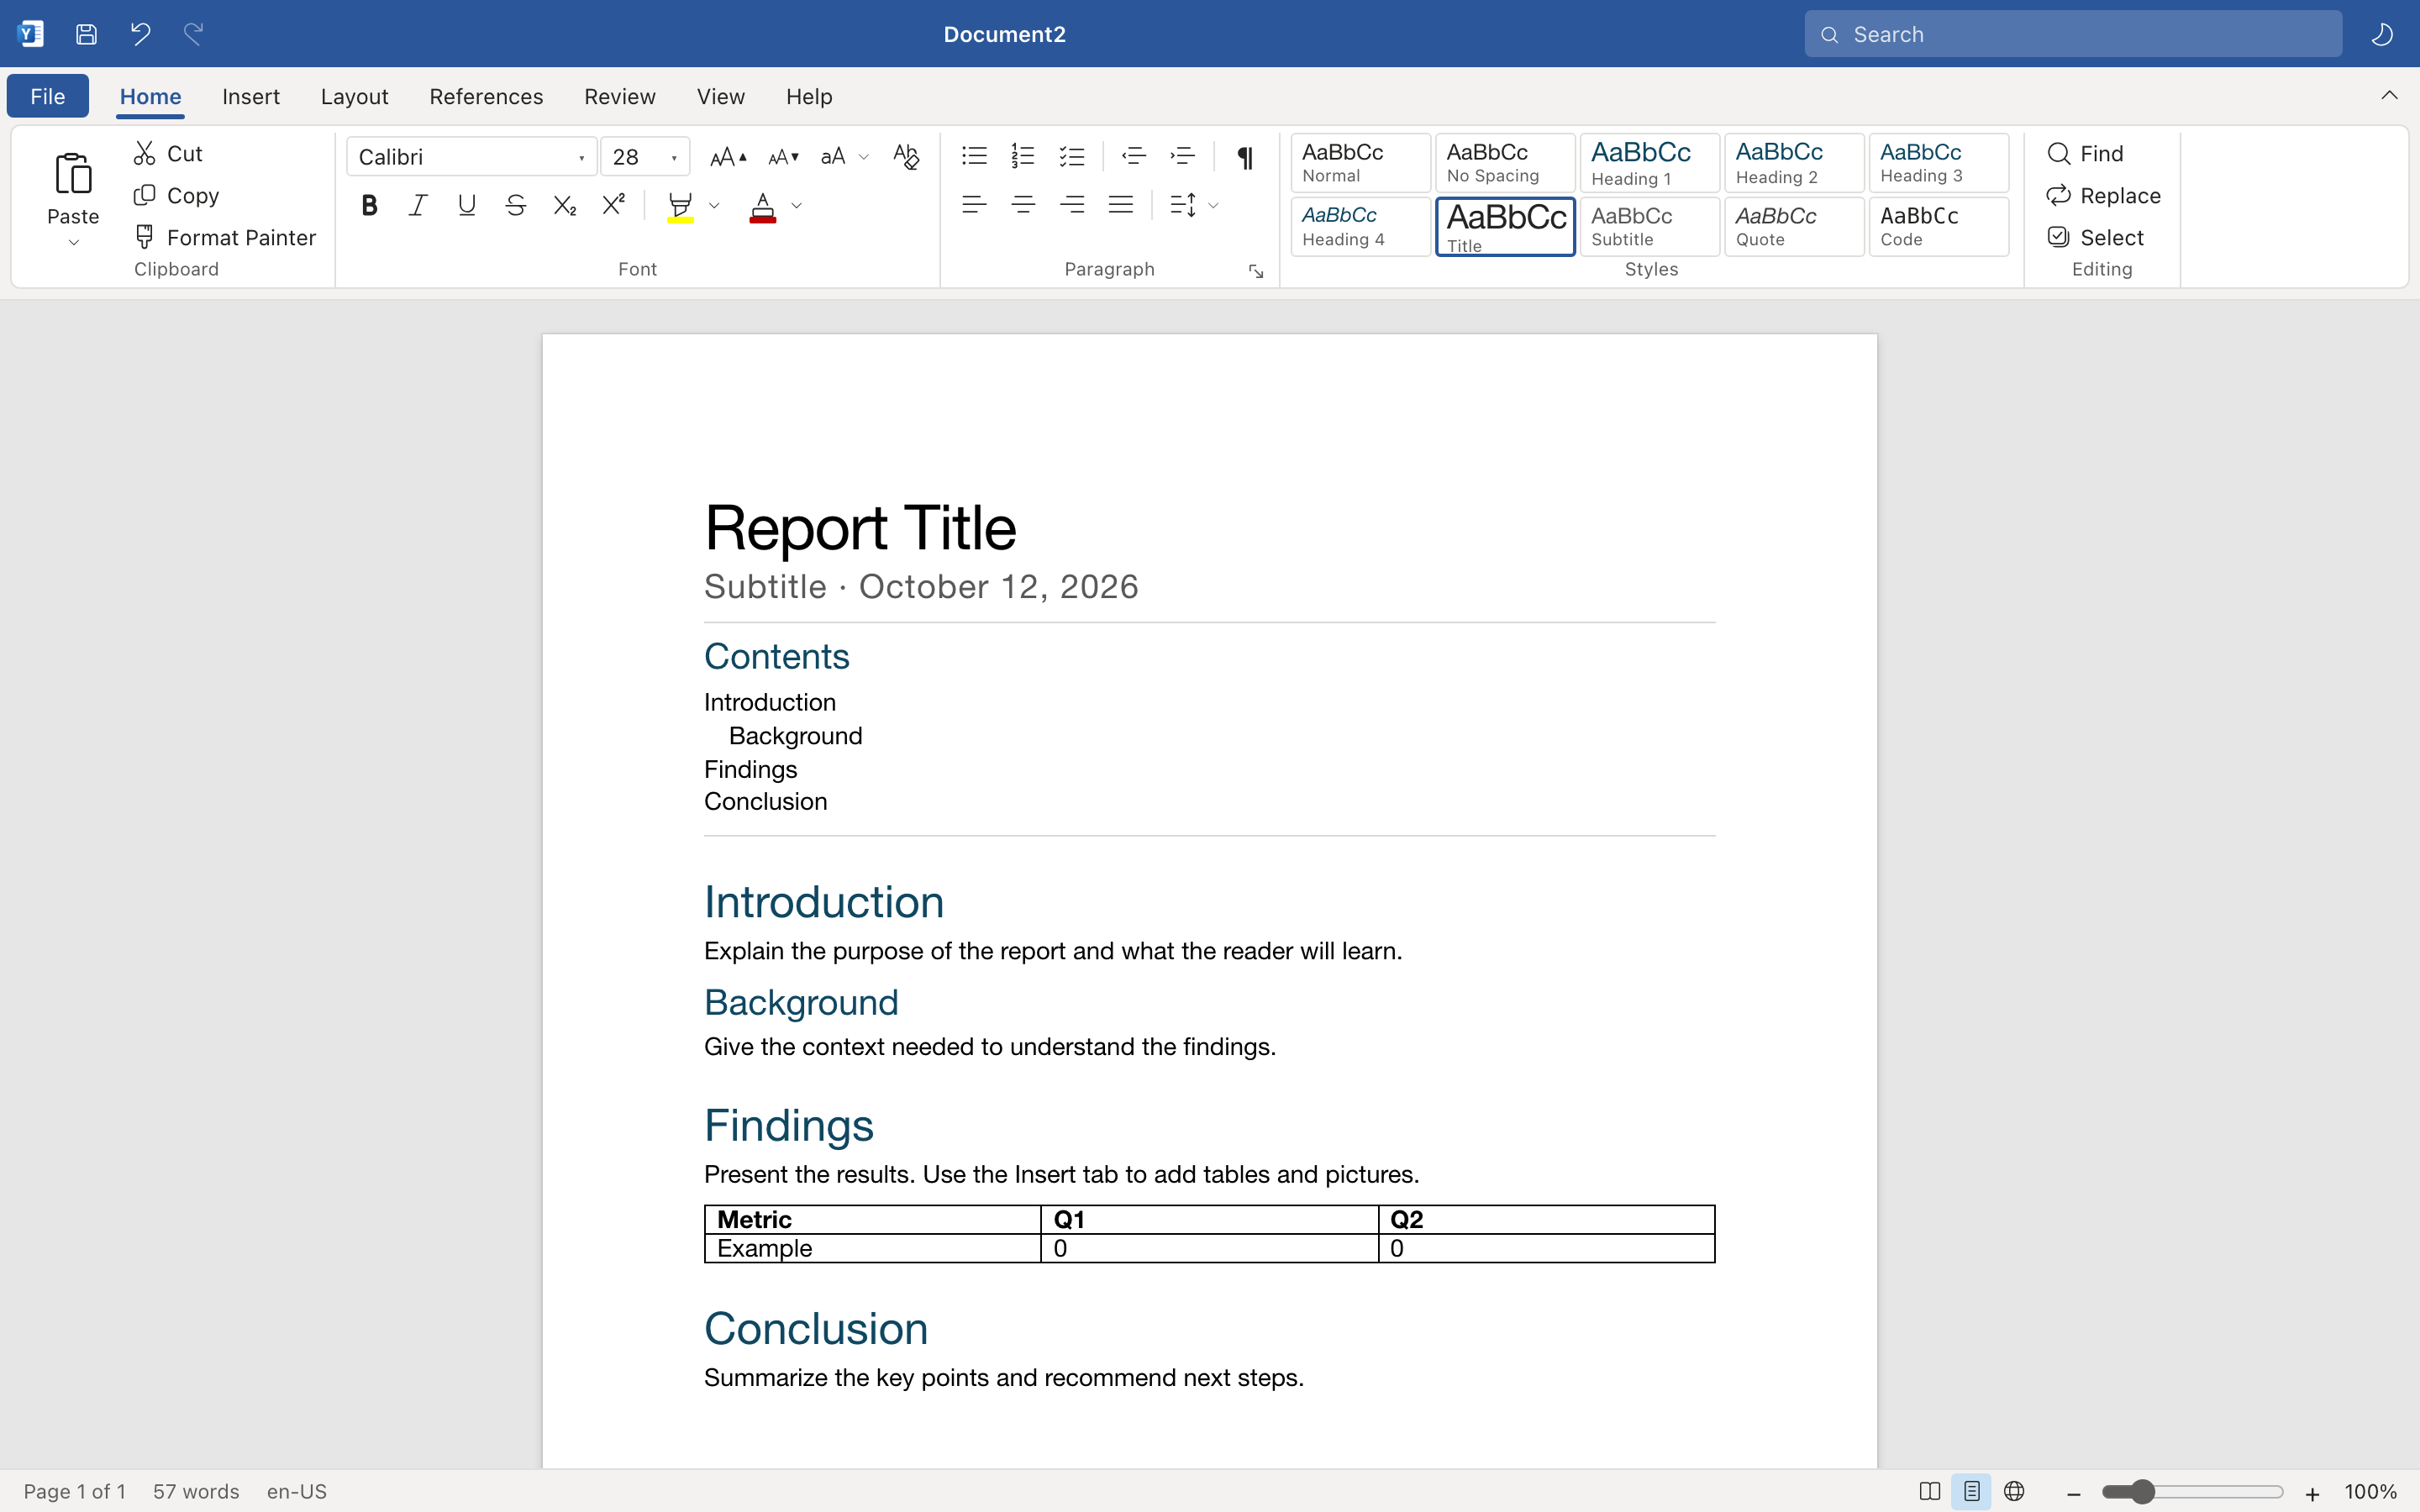Apply the Heading 1 style
The width and height of the screenshot is (2420, 1512).
point(1649,162)
